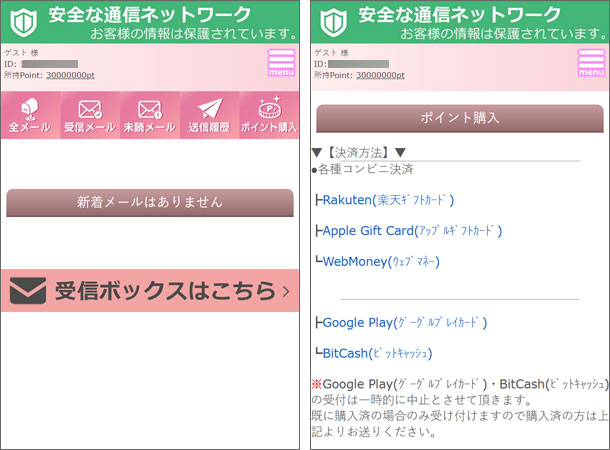
Task: Select Rakuten (楽天ギフトカード) payment link
Action: click(x=388, y=200)
